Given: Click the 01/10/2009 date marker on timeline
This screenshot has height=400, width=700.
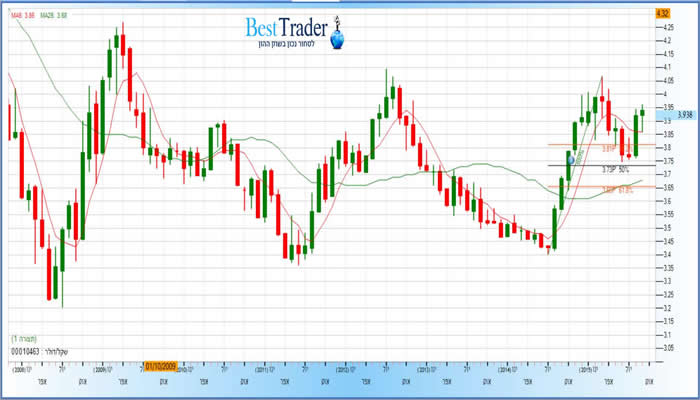Looking at the screenshot, I should 162,366.
